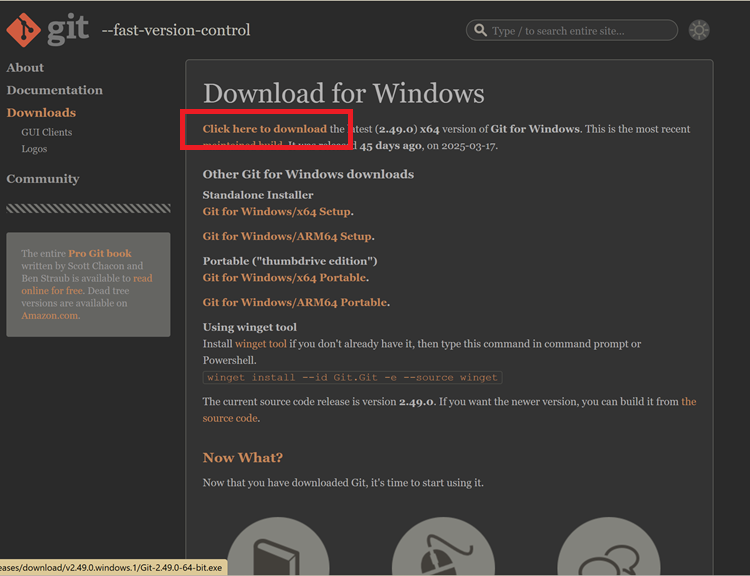Click the 'Standalone Installer' heading text
The width and height of the screenshot is (750, 576).
258,195
